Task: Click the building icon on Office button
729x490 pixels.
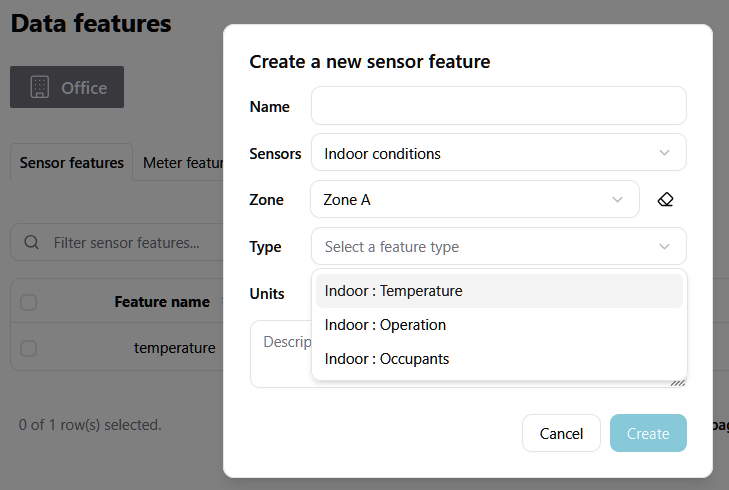Action: [x=40, y=87]
